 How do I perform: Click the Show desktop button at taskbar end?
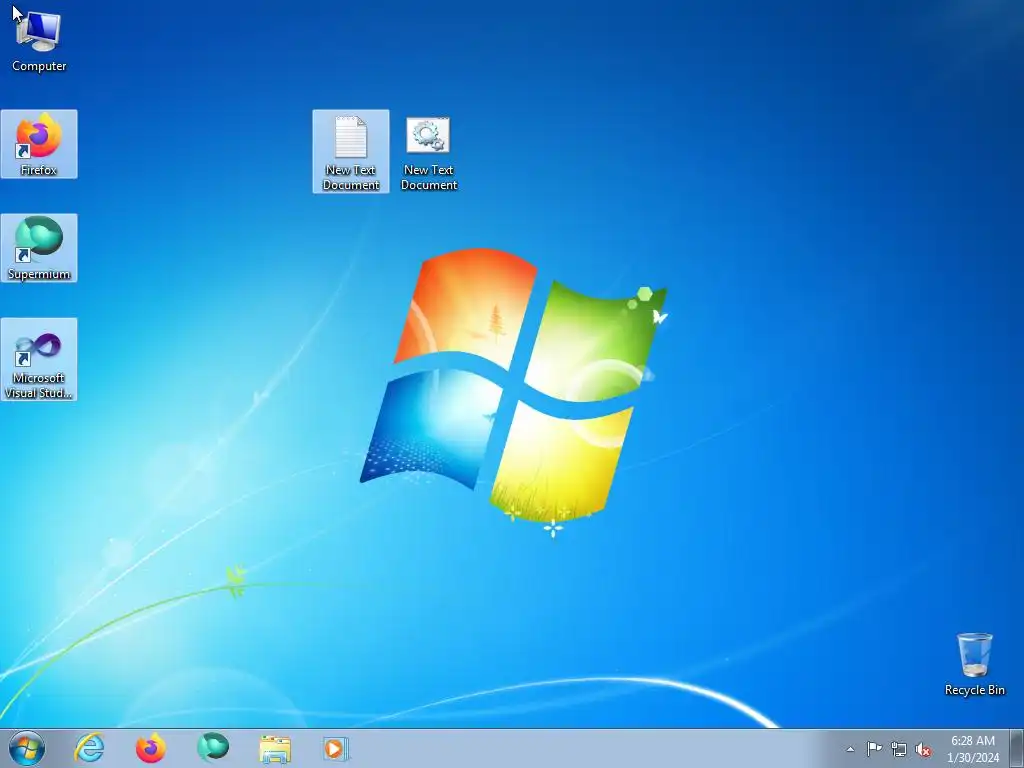(x=1017, y=748)
